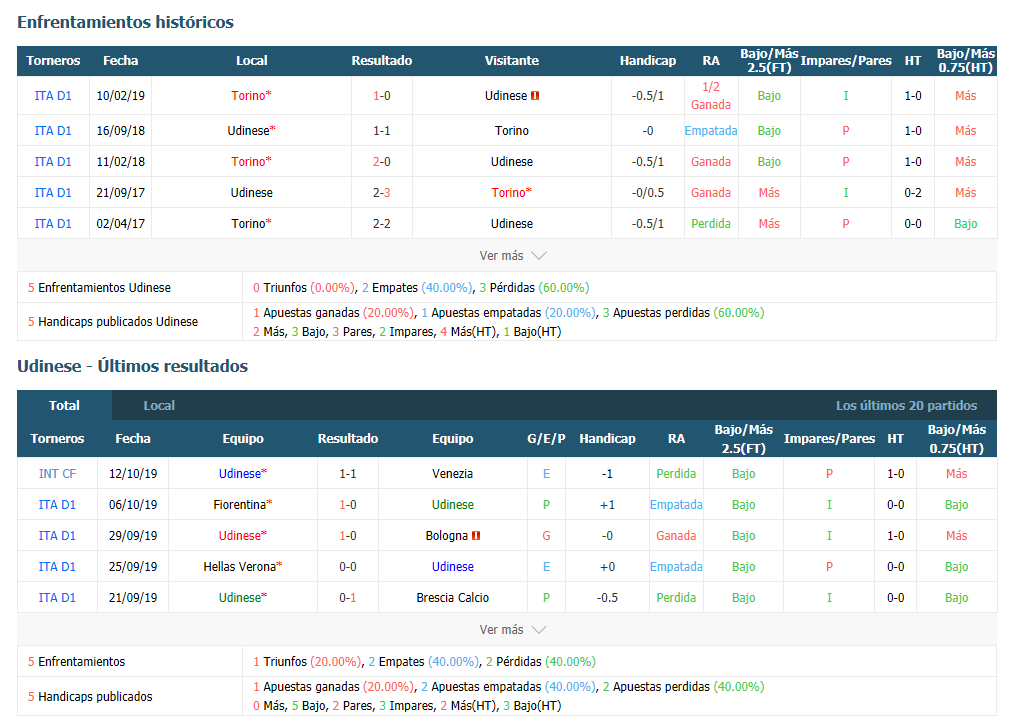Click 'Empatada' RA in 16/09/18 row
The height and width of the screenshot is (727, 1010).
[710, 131]
